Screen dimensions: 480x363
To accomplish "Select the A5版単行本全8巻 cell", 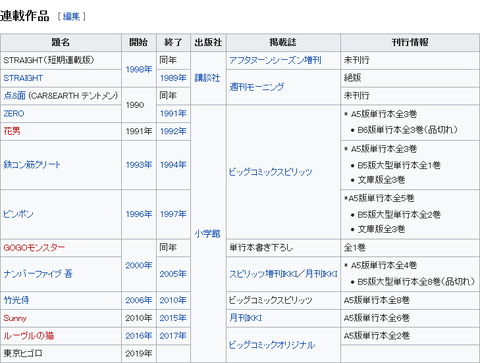I will click(x=410, y=300).
